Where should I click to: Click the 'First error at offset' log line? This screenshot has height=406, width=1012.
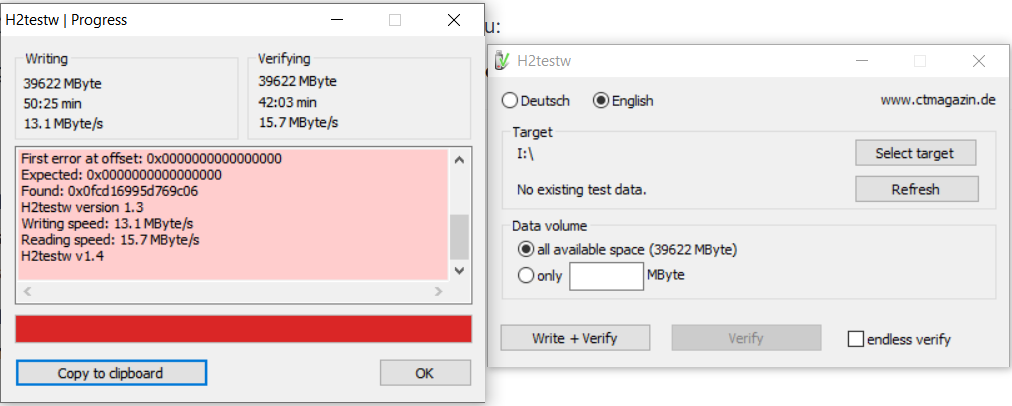151,158
